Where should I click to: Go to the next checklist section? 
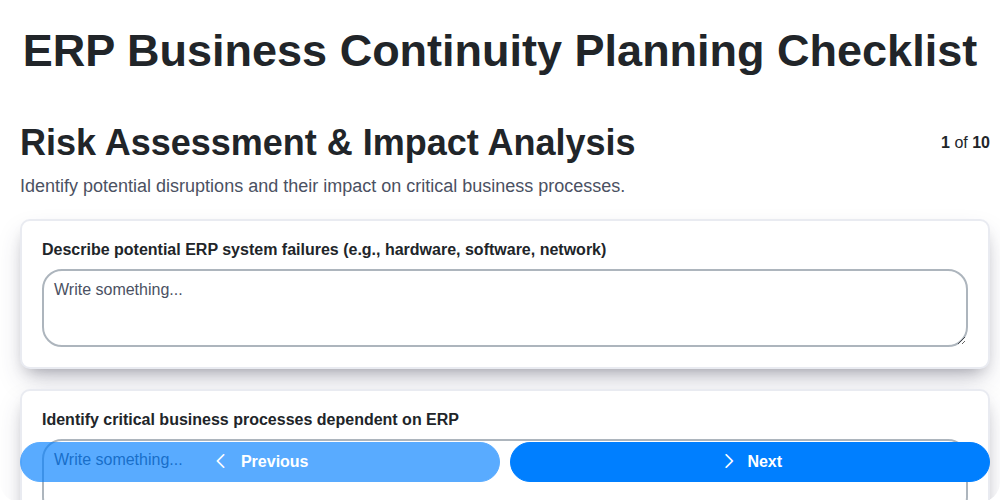point(749,461)
